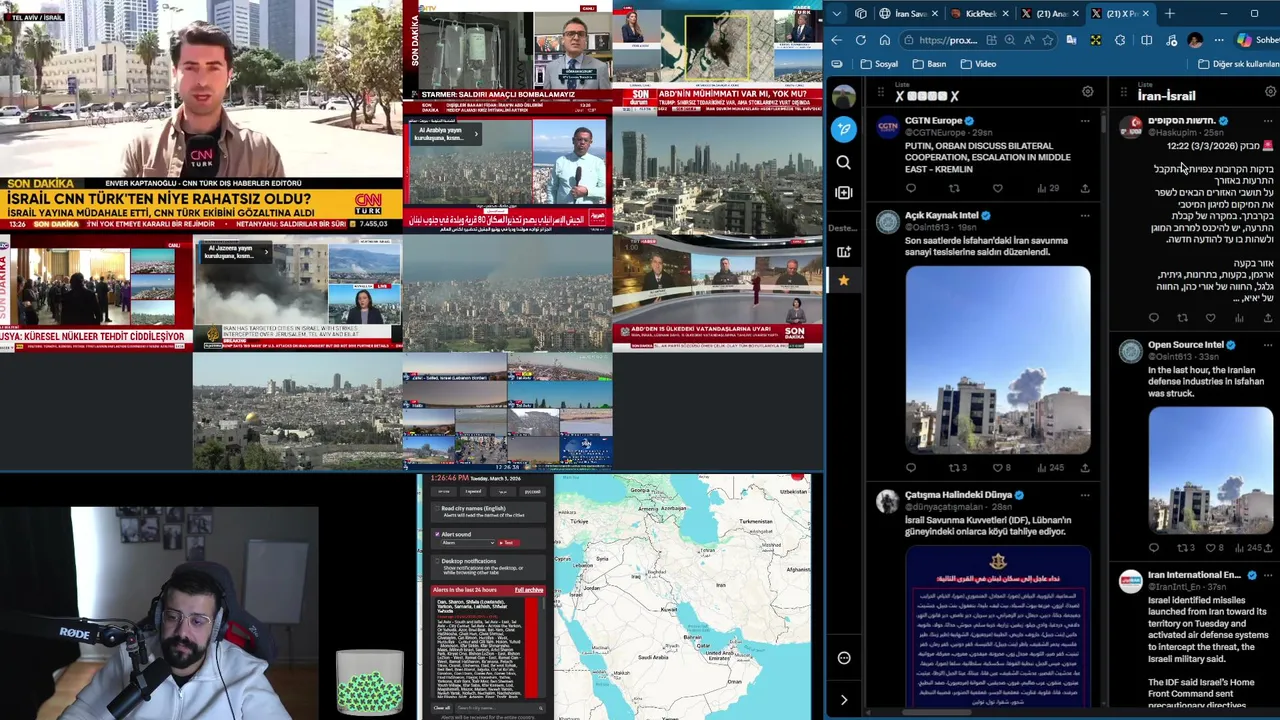Open the browser extensions puzzle icon

[1120, 40]
